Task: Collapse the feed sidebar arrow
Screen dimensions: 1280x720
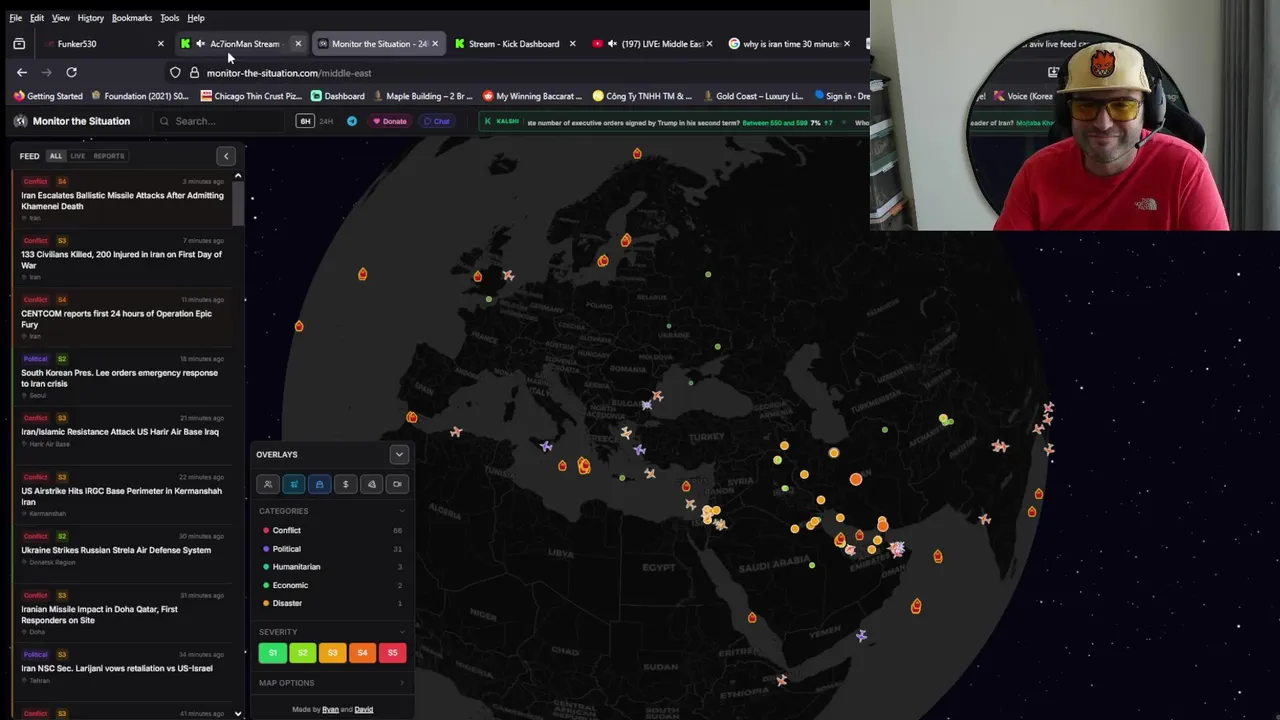Action: tap(226, 156)
